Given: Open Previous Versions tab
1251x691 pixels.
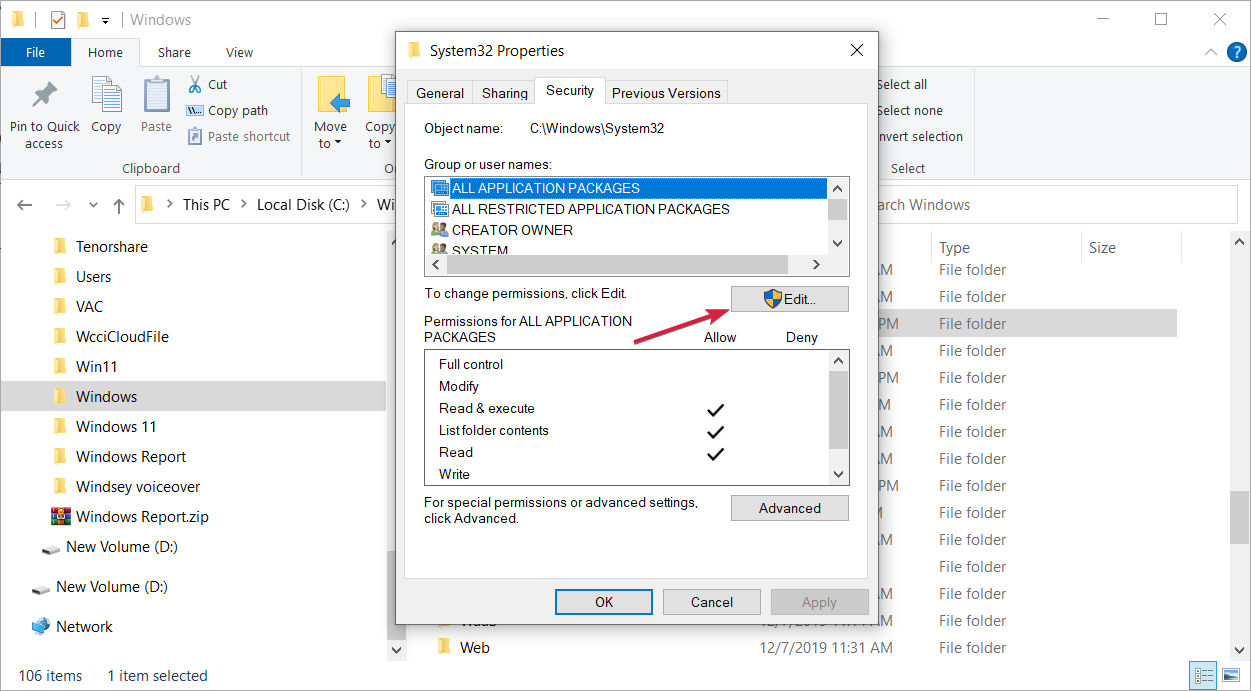Looking at the screenshot, I should pyautogui.click(x=666, y=93).
